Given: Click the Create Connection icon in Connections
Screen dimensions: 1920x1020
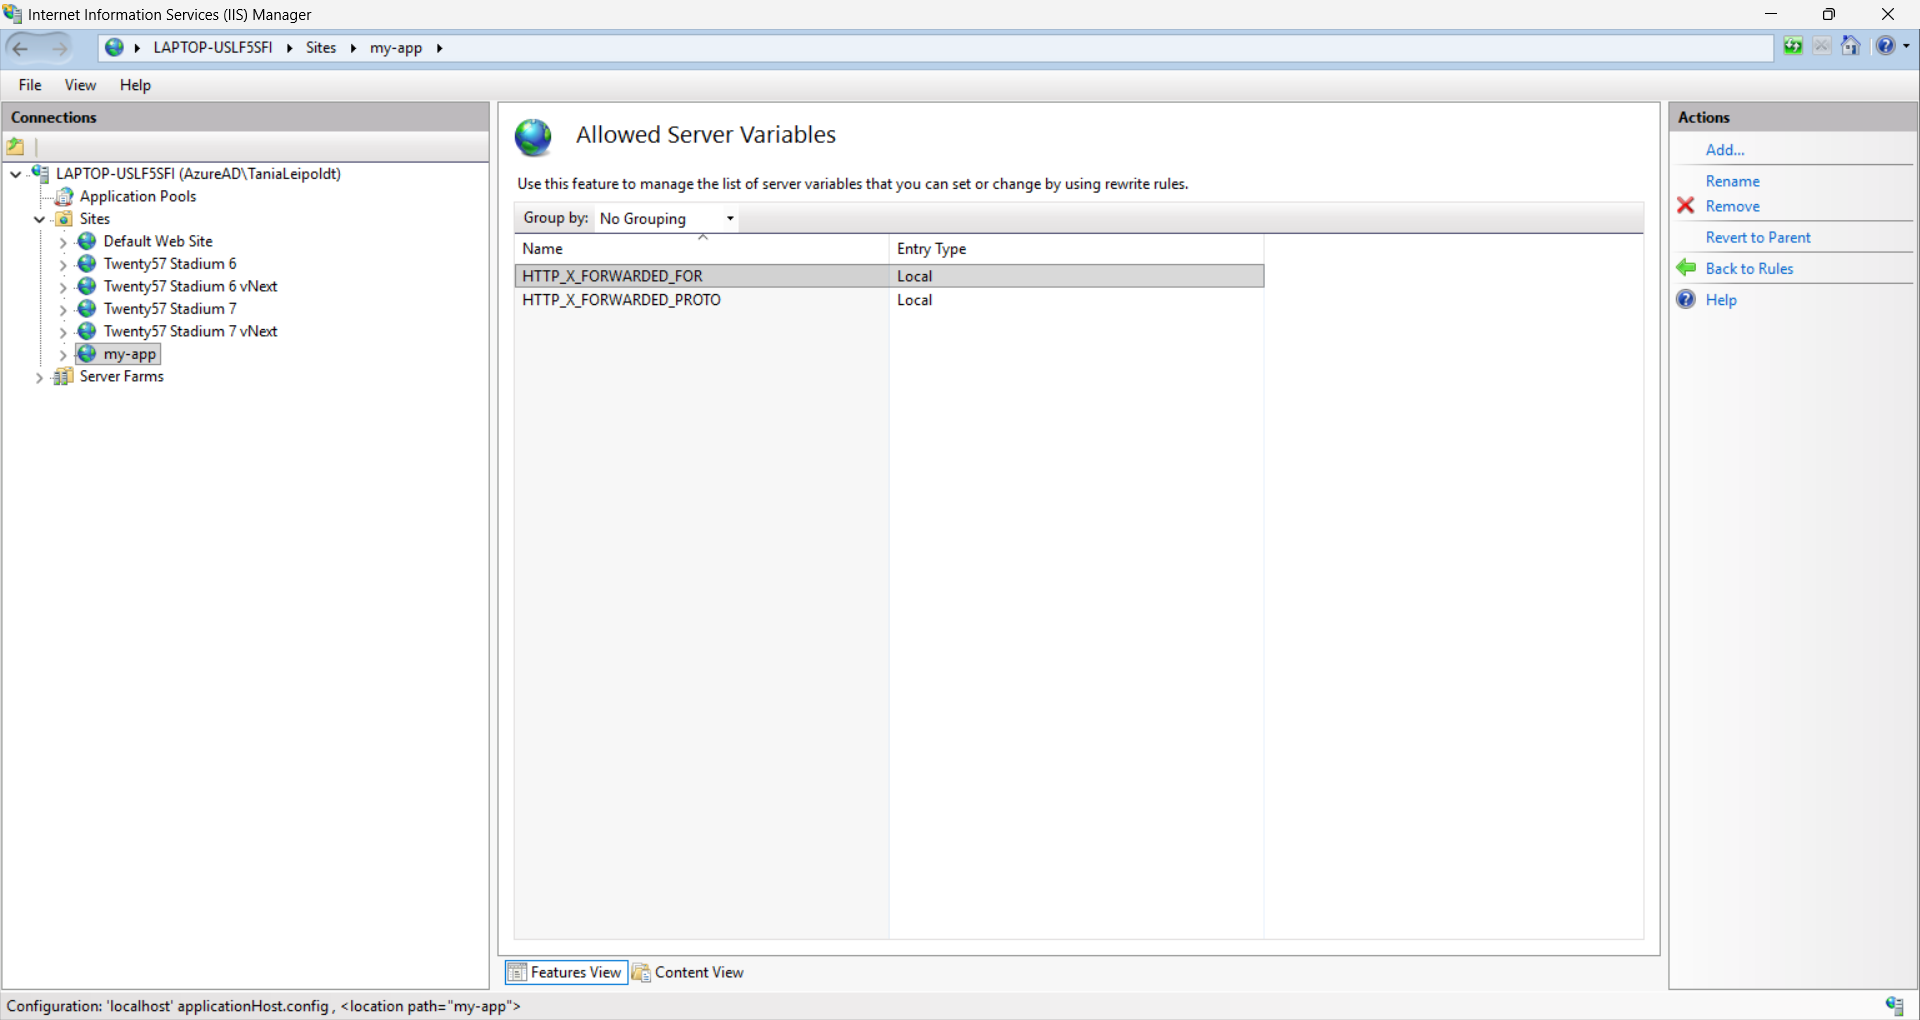Looking at the screenshot, I should [16, 147].
